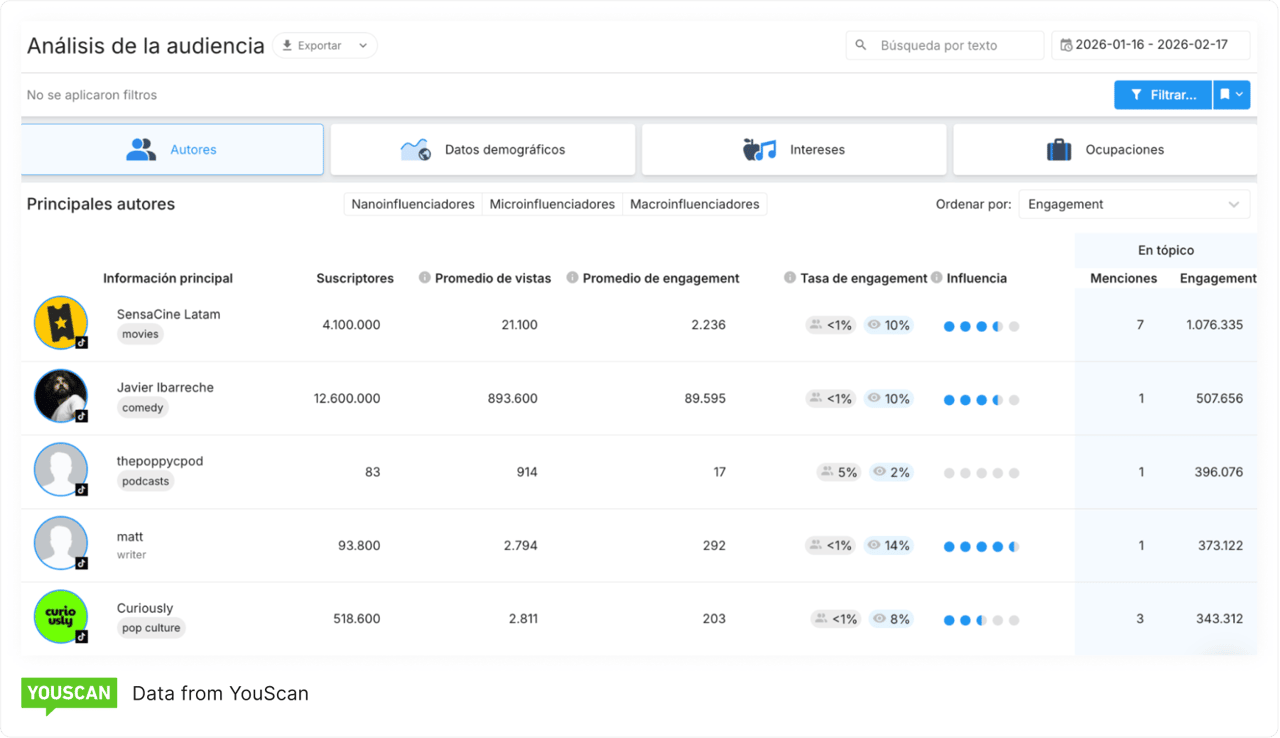Click the Filtrar button

1163,95
